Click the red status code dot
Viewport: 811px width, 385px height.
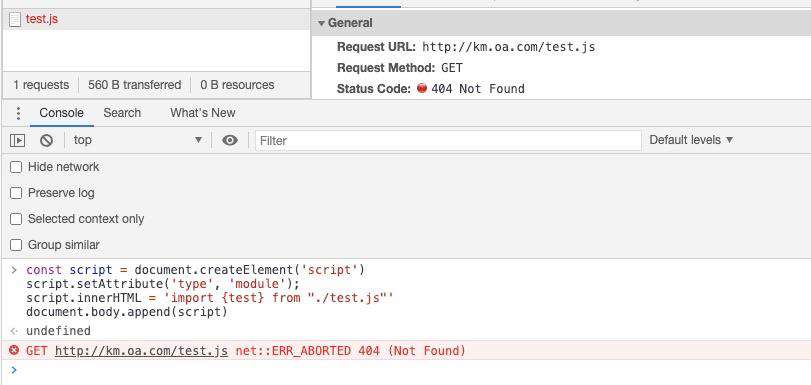(422, 88)
